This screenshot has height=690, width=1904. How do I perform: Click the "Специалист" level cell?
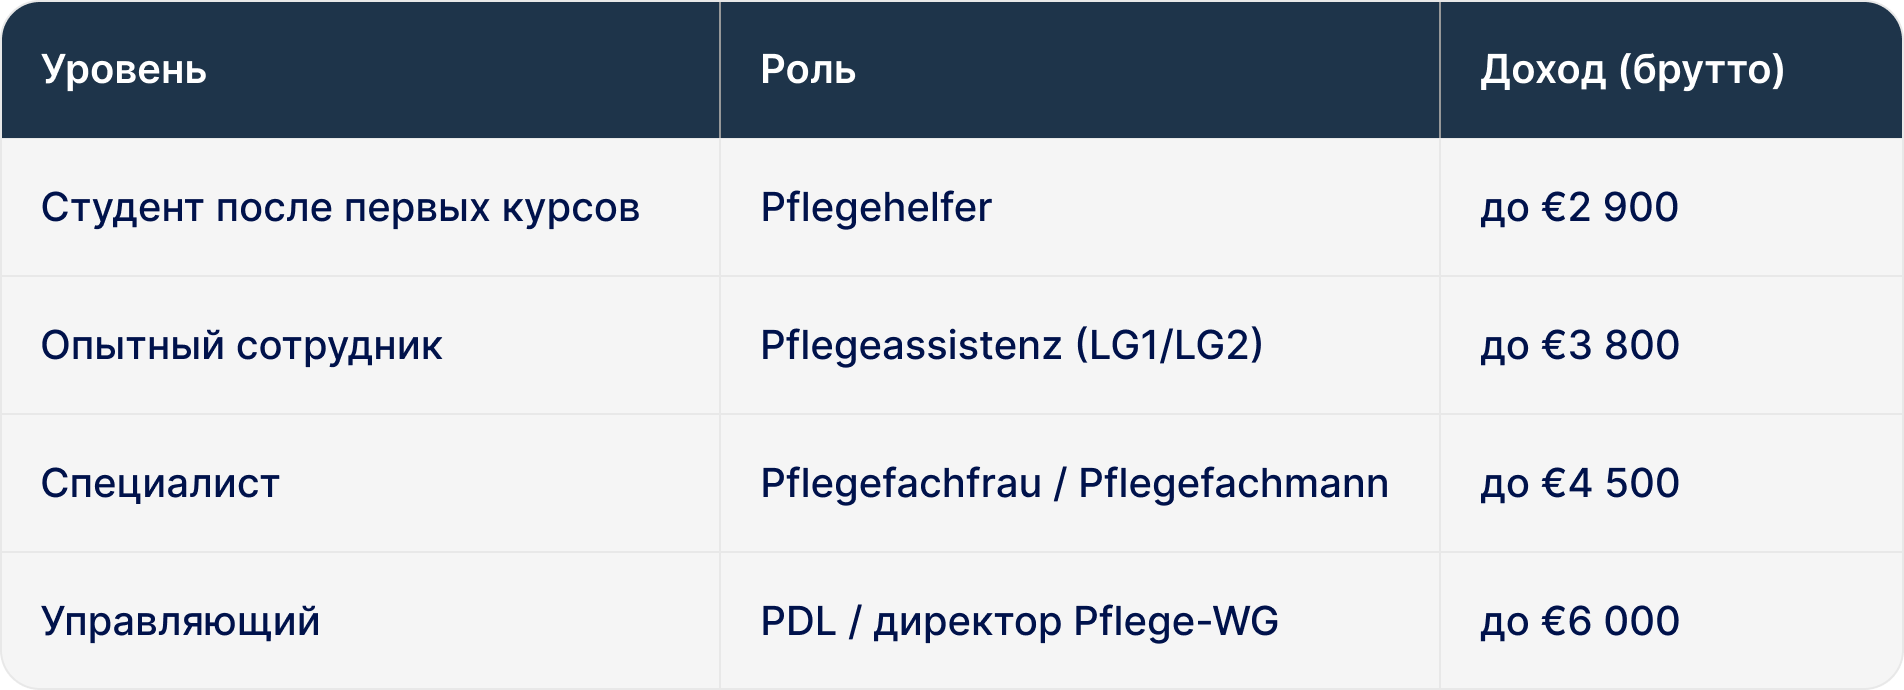coord(160,484)
